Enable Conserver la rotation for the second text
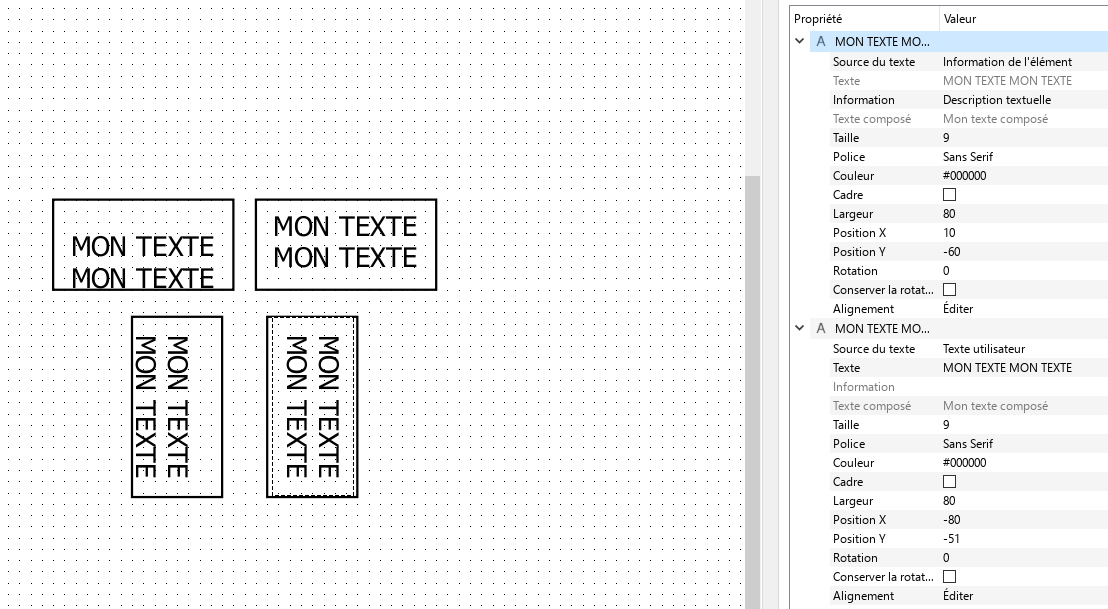Viewport: 1108px width, 609px height. click(x=949, y=577)
